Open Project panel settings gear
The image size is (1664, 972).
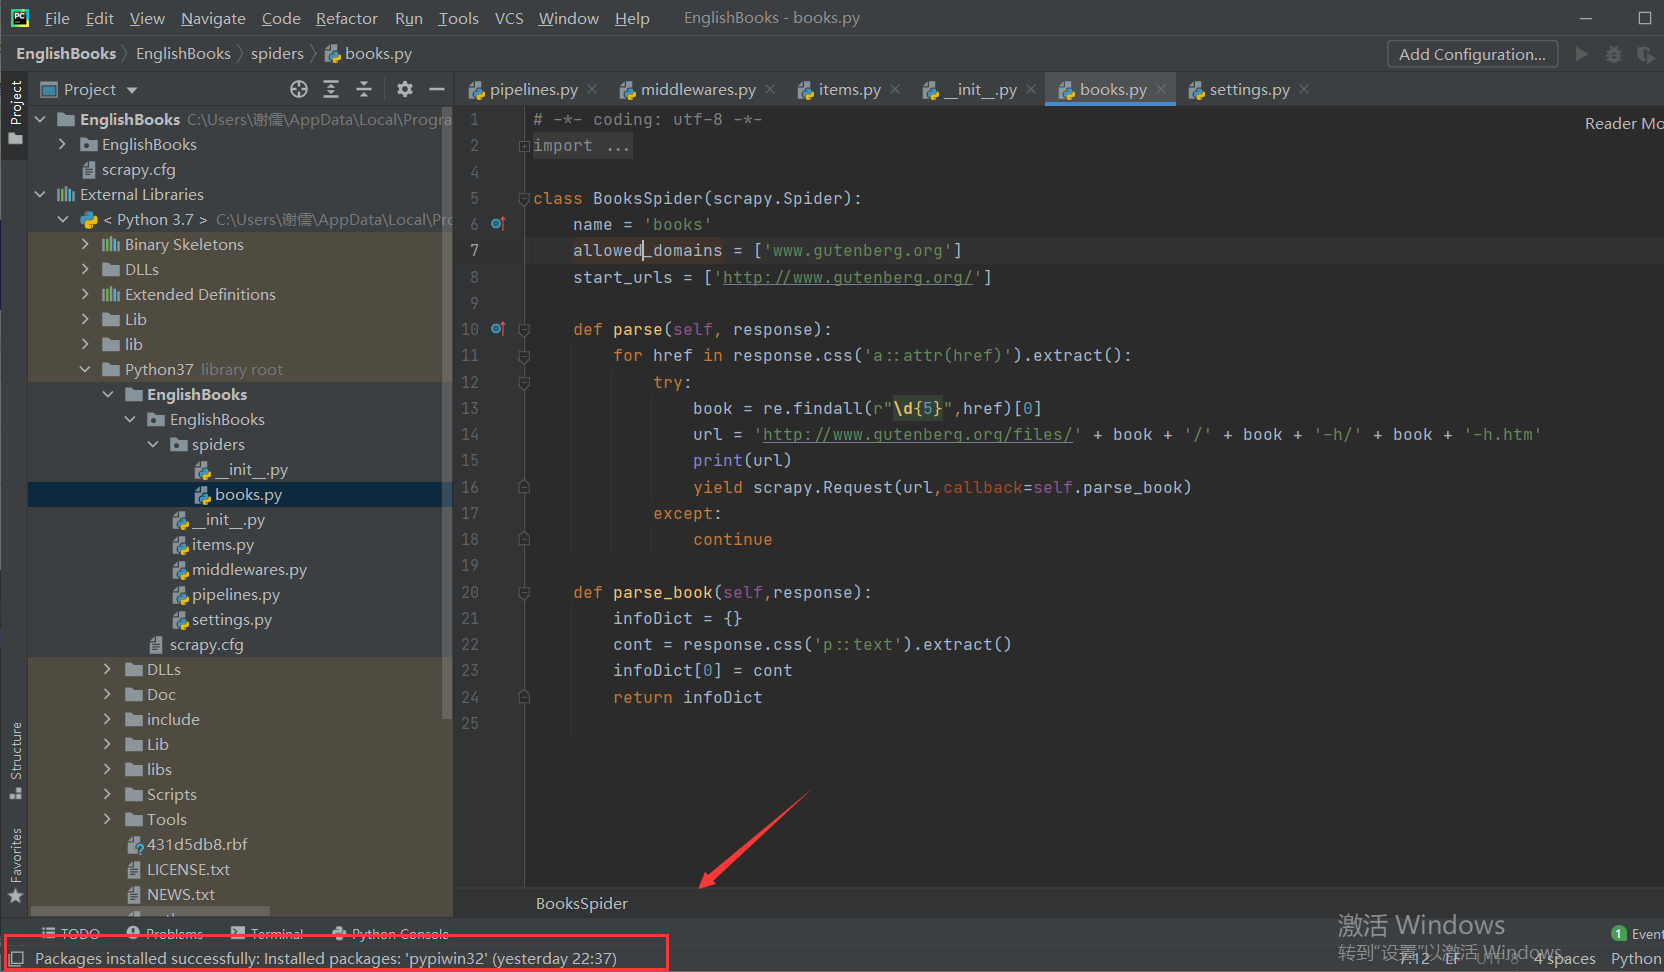[404, 89]
